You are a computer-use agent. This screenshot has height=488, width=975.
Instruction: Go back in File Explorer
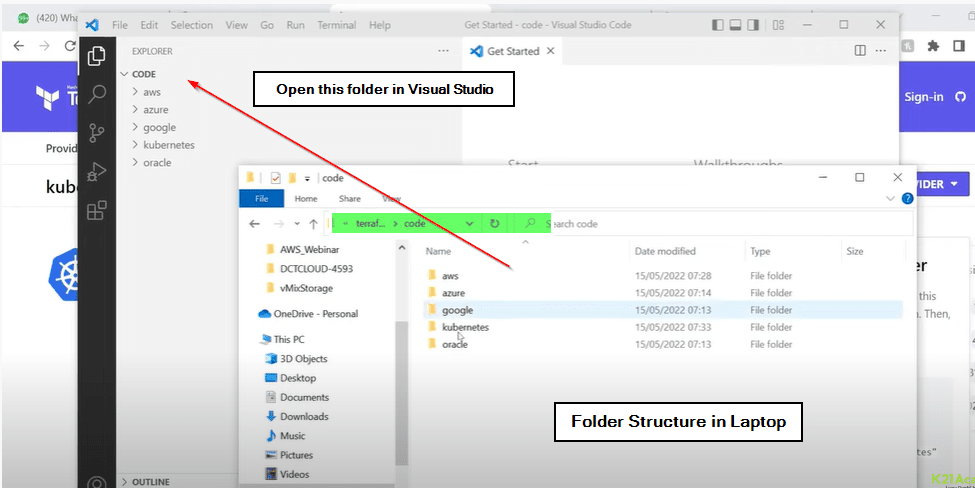[x=254, y=224]
